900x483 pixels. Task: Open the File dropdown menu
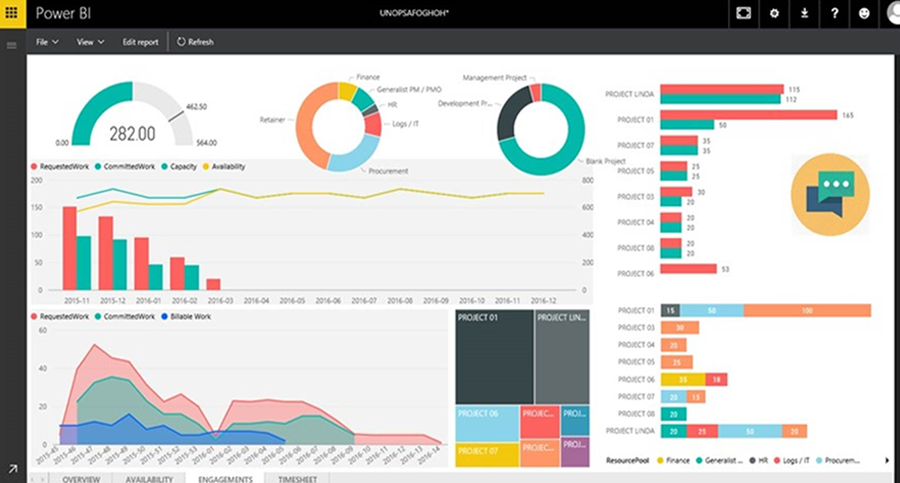coord(47,42)
